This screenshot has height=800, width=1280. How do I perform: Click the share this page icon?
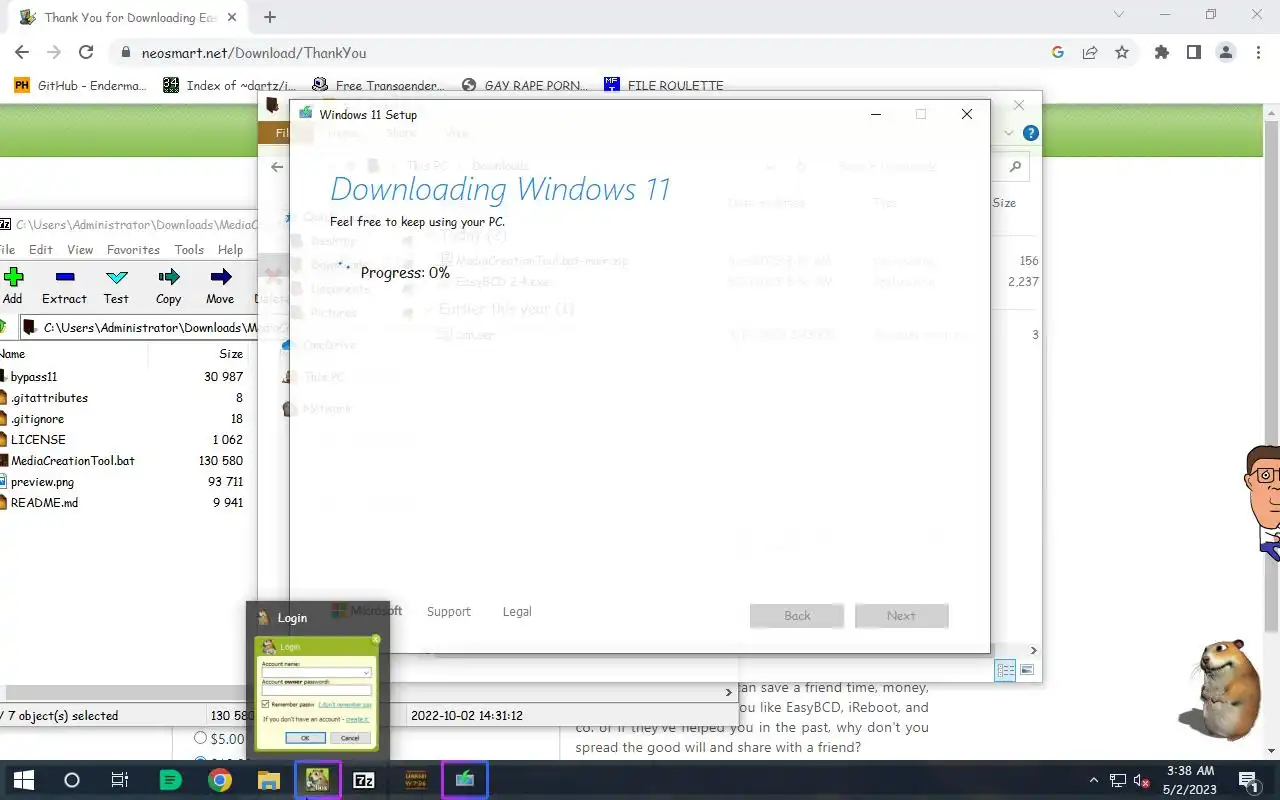tap(1090, 53)
